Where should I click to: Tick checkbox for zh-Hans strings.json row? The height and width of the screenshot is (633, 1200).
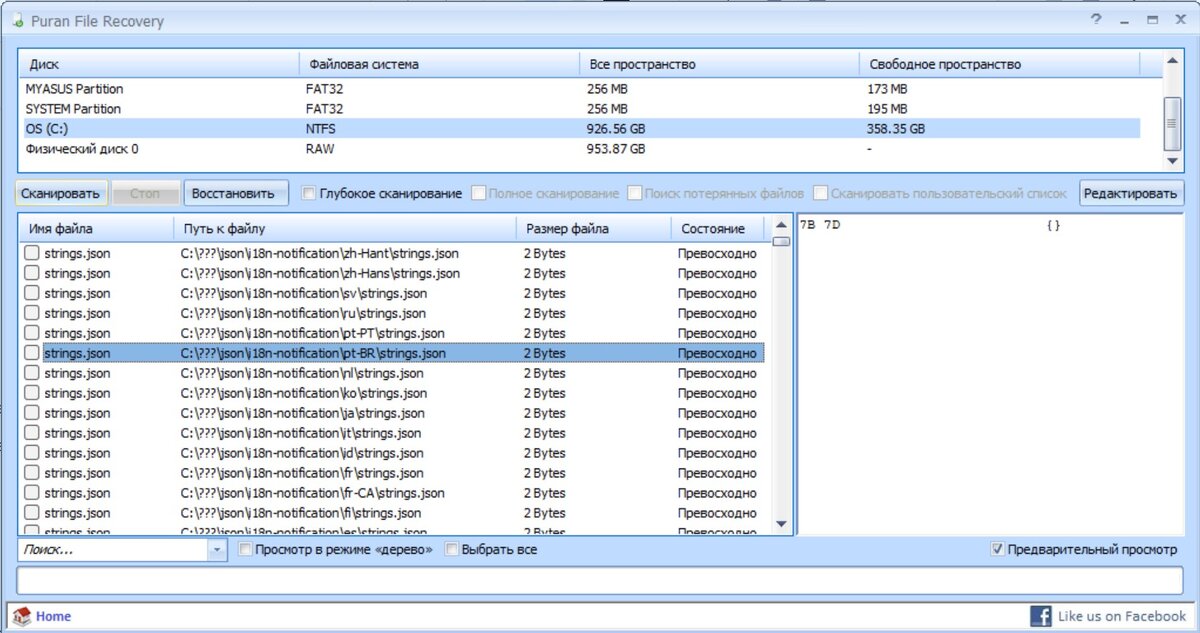tap(32, 273)
